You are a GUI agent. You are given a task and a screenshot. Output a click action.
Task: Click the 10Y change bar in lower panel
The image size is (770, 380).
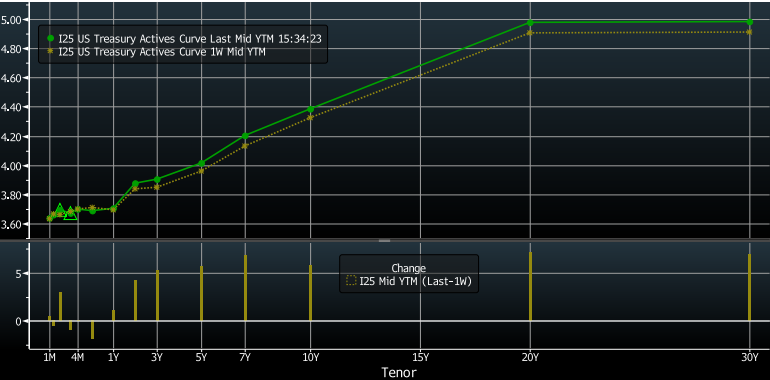coord(310,293)
